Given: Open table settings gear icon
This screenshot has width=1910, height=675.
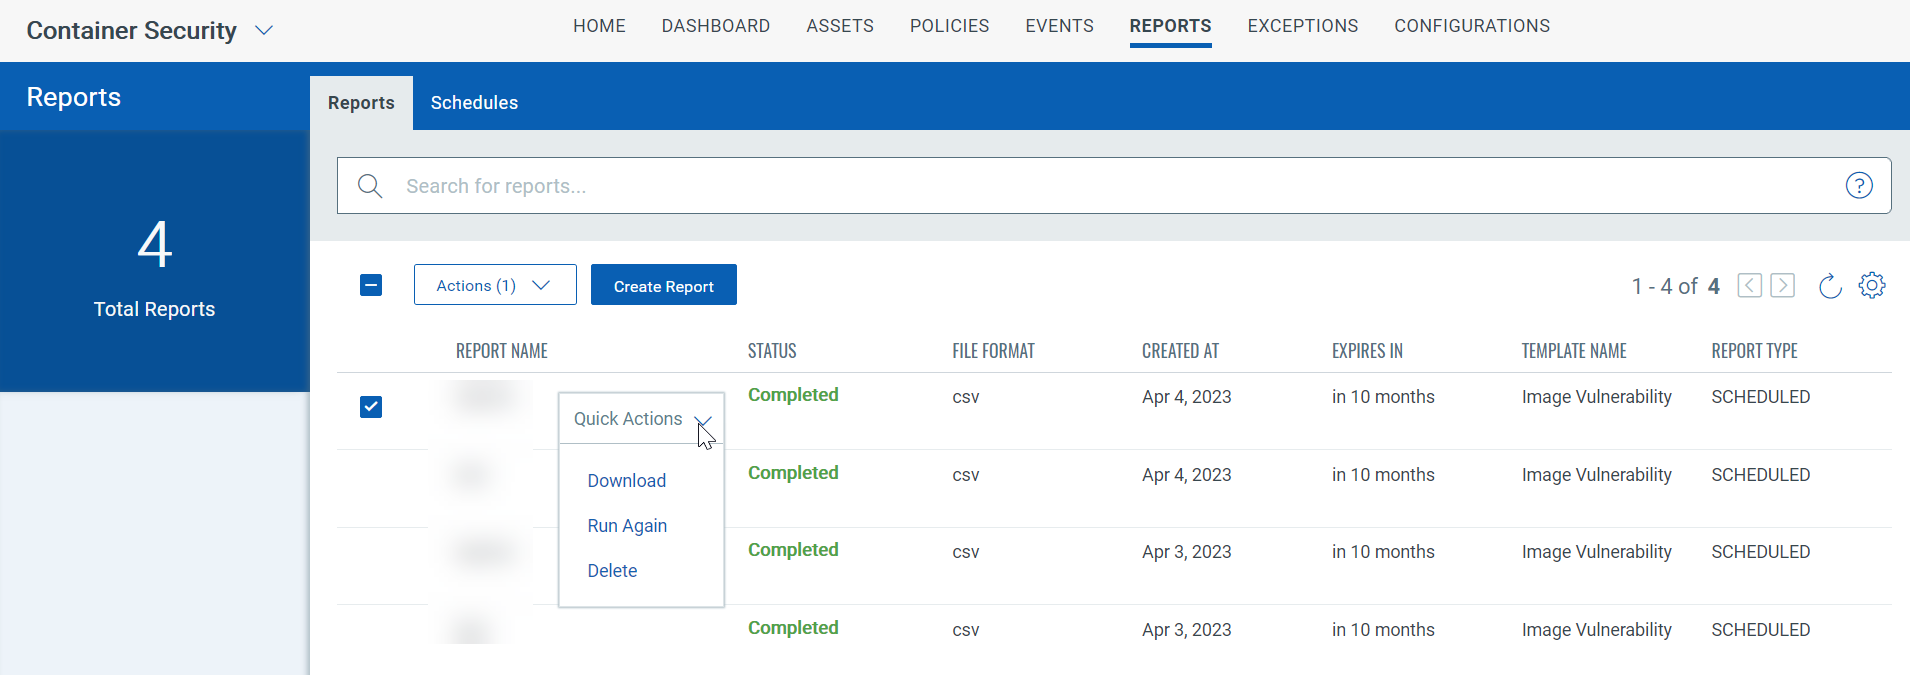Looking at the screenshot, I should (x=1871, y=286).
